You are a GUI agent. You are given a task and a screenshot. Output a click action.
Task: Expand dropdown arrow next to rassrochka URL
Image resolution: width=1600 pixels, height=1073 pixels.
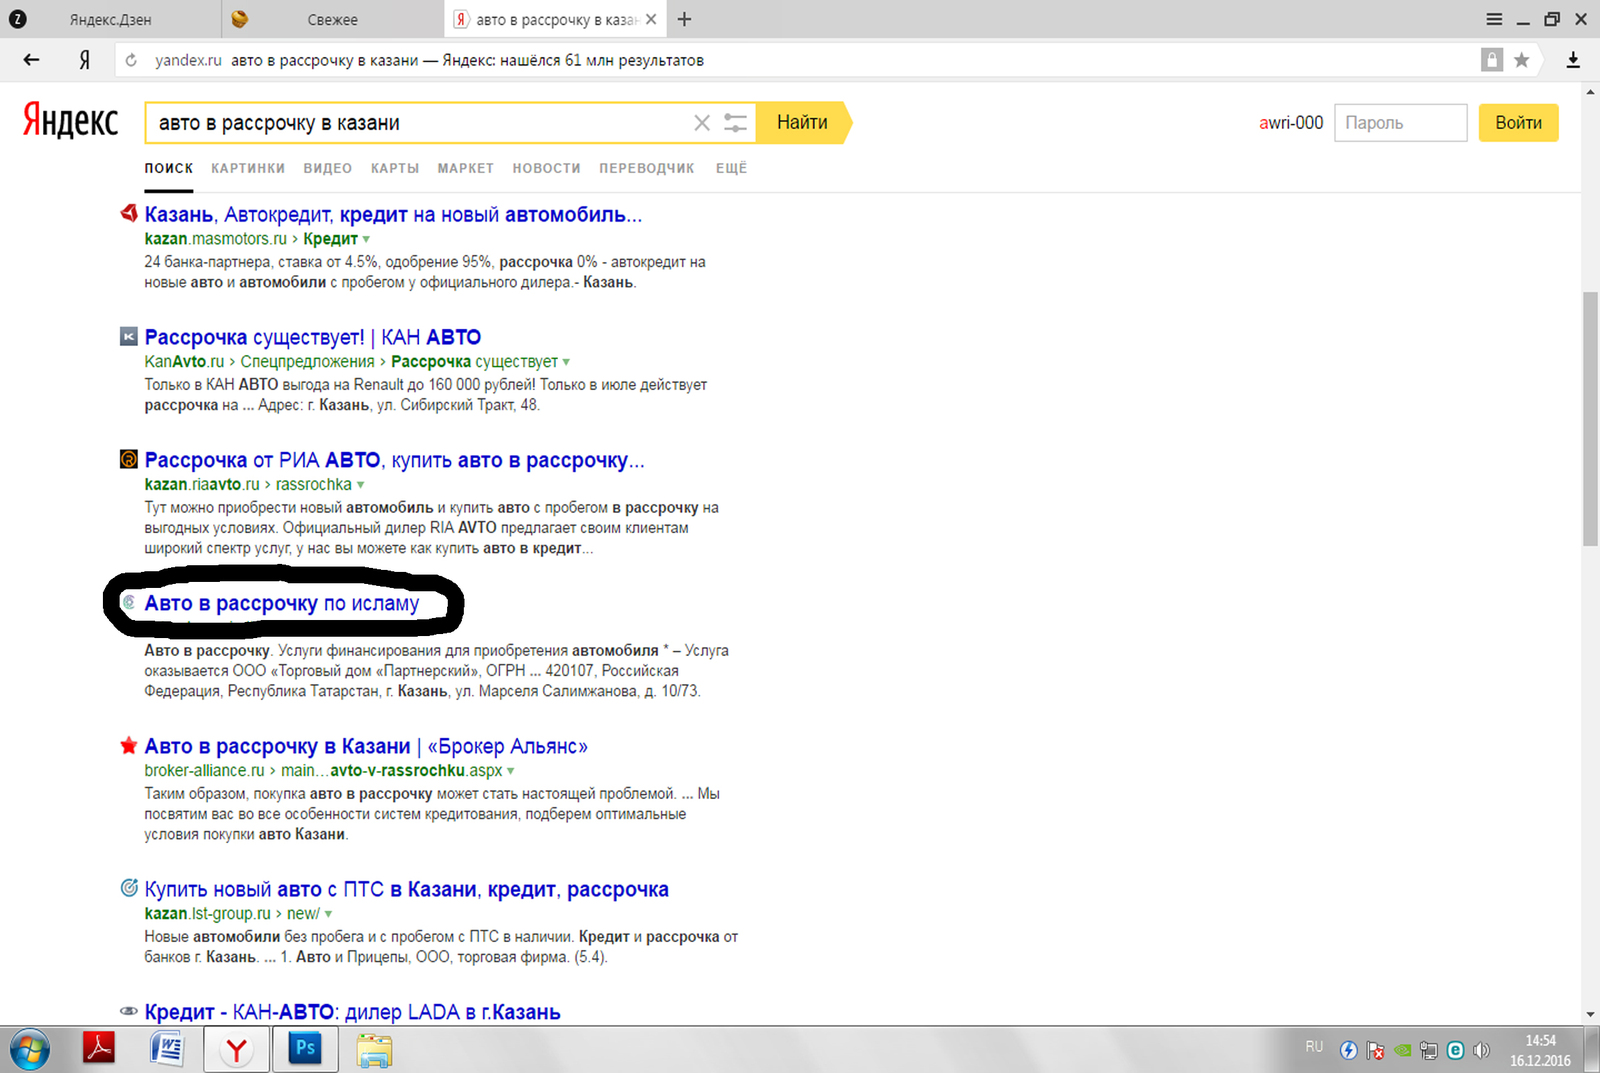[x=360, y=485]
